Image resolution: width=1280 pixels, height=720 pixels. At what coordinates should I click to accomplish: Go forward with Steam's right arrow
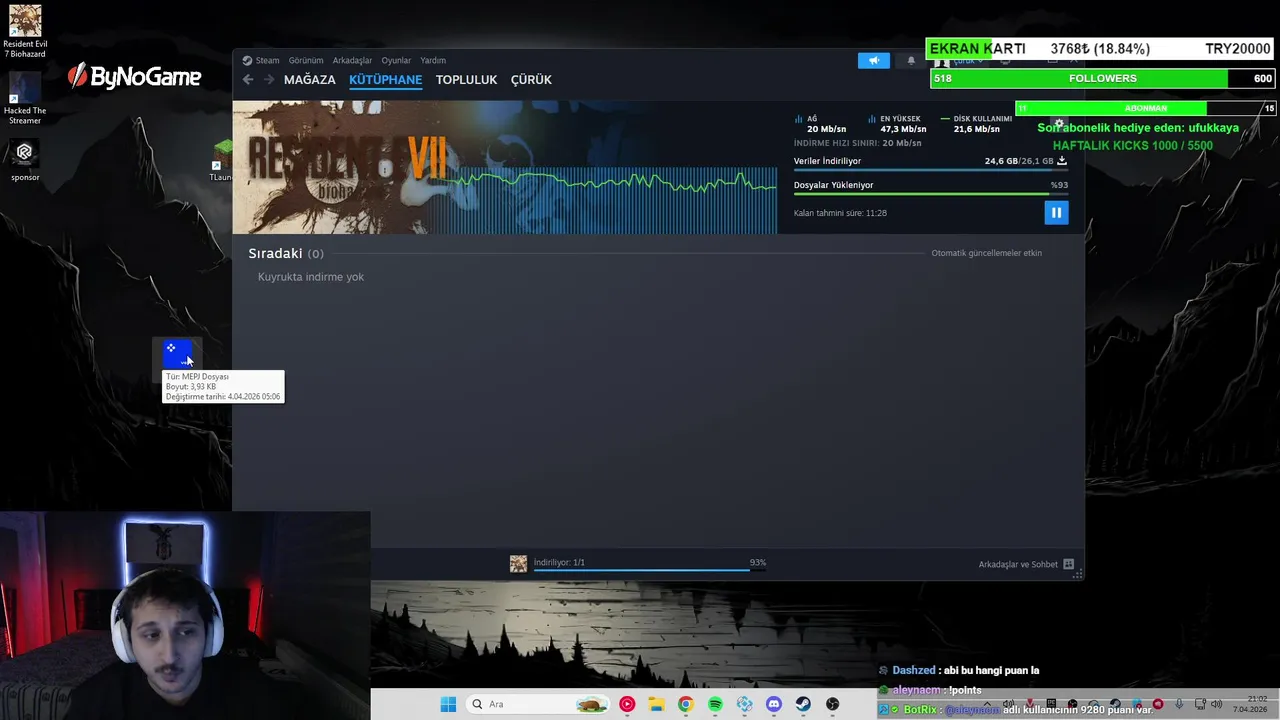coord(269,80)
